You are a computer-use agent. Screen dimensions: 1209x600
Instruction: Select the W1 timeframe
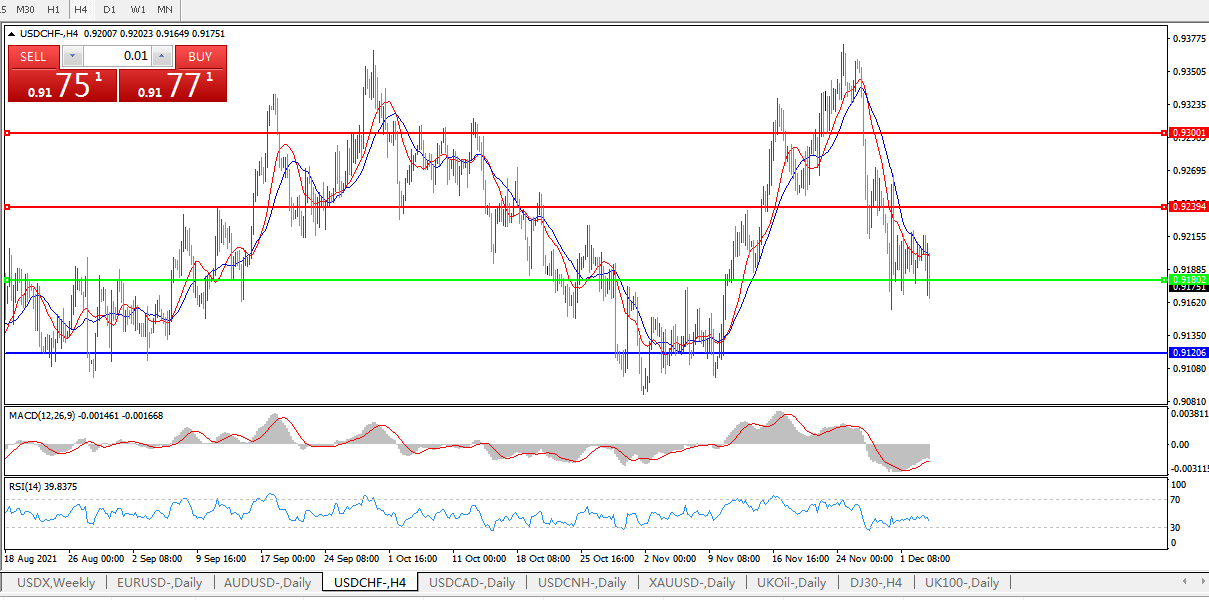coord(137,9)
